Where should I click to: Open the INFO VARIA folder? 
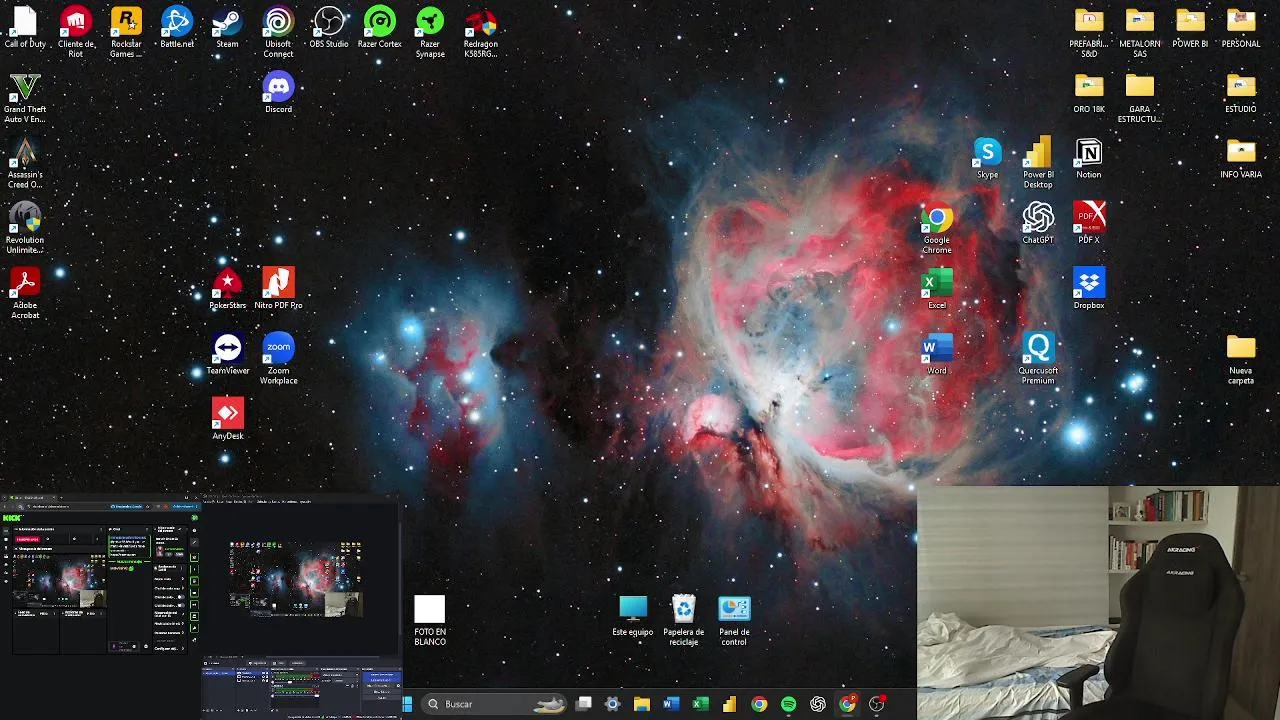(x=1241, y=159)
